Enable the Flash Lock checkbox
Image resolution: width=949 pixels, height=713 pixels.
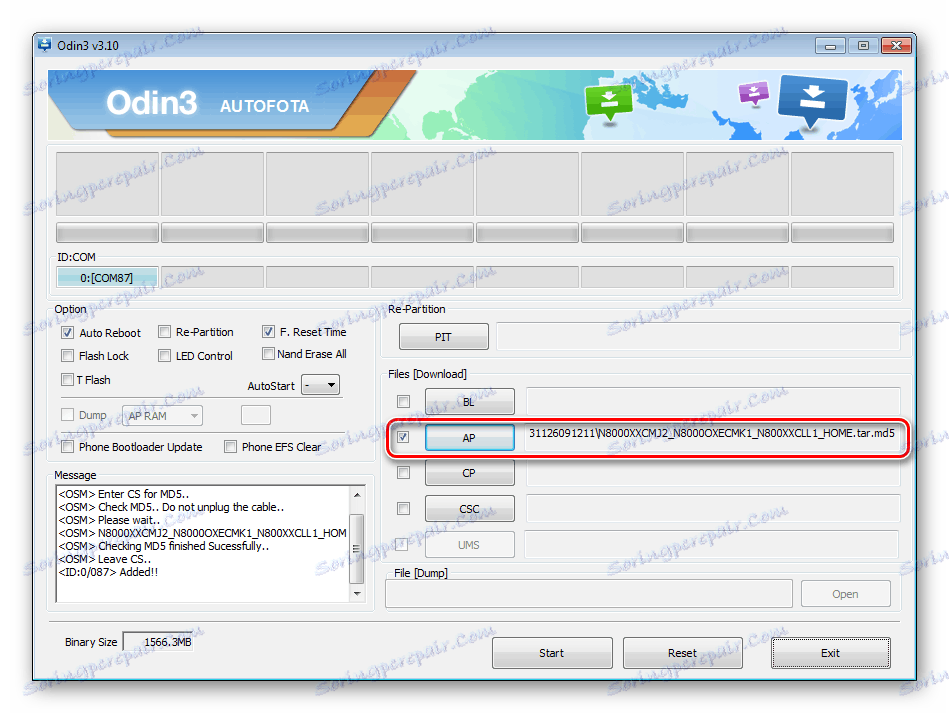tap(68, 356)
